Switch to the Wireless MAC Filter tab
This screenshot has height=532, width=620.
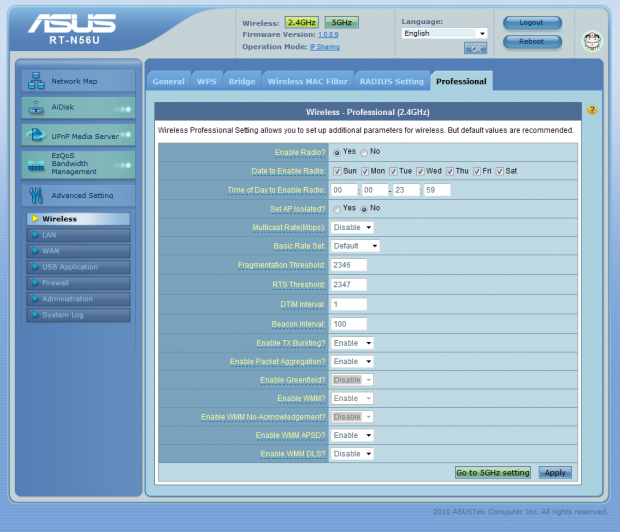[x=308, y=81]
